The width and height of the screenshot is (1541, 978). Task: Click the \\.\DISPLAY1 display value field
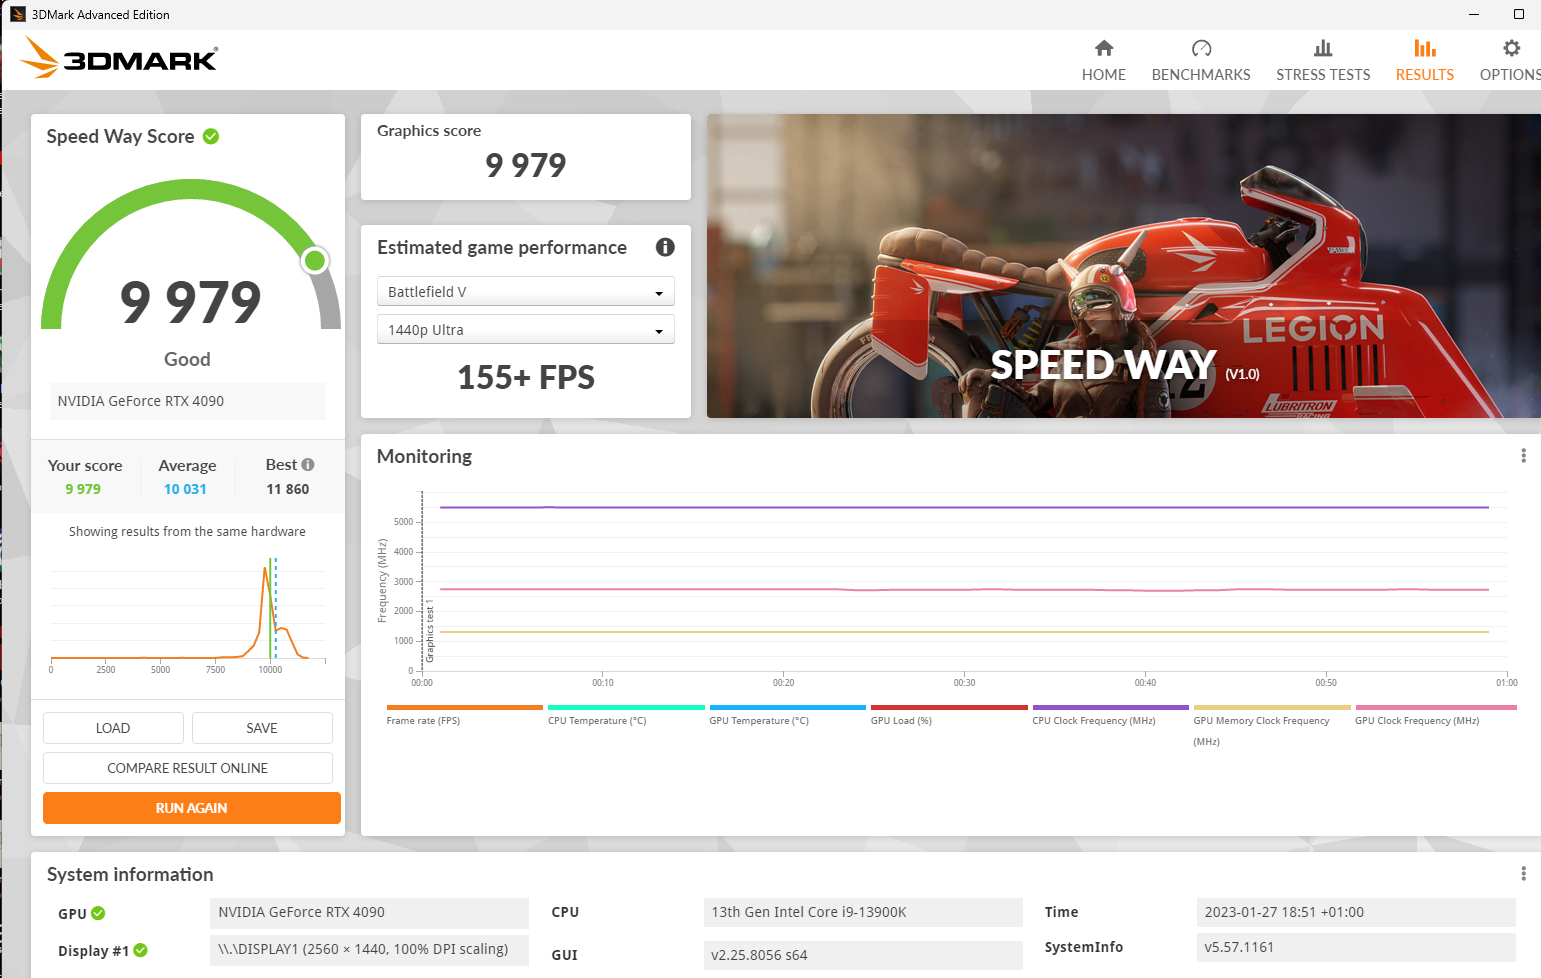[x=369, y=950]
